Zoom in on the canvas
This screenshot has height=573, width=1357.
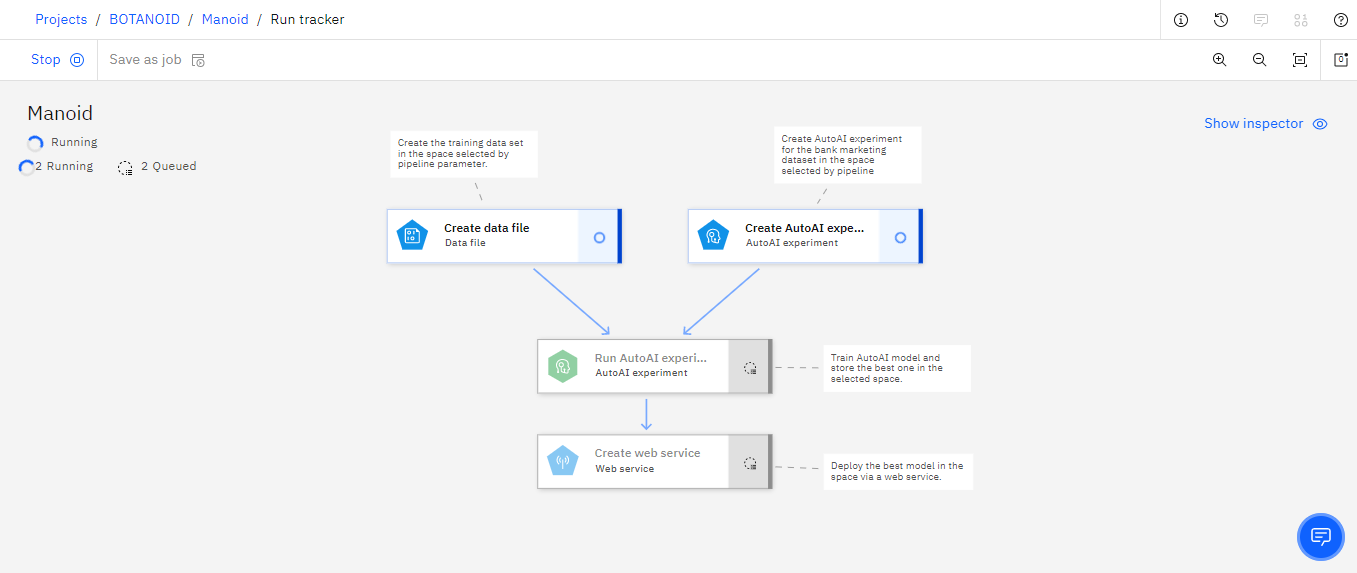click(1219, 60)
